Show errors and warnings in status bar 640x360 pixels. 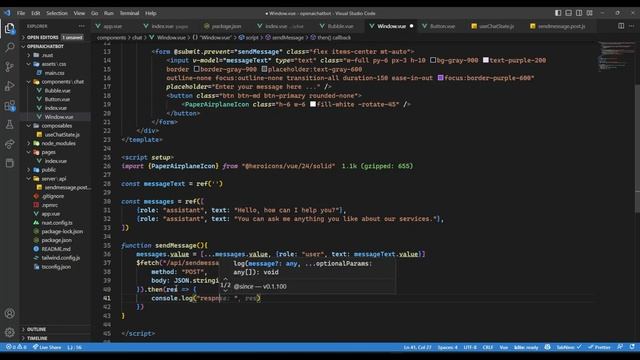[16, 347]
